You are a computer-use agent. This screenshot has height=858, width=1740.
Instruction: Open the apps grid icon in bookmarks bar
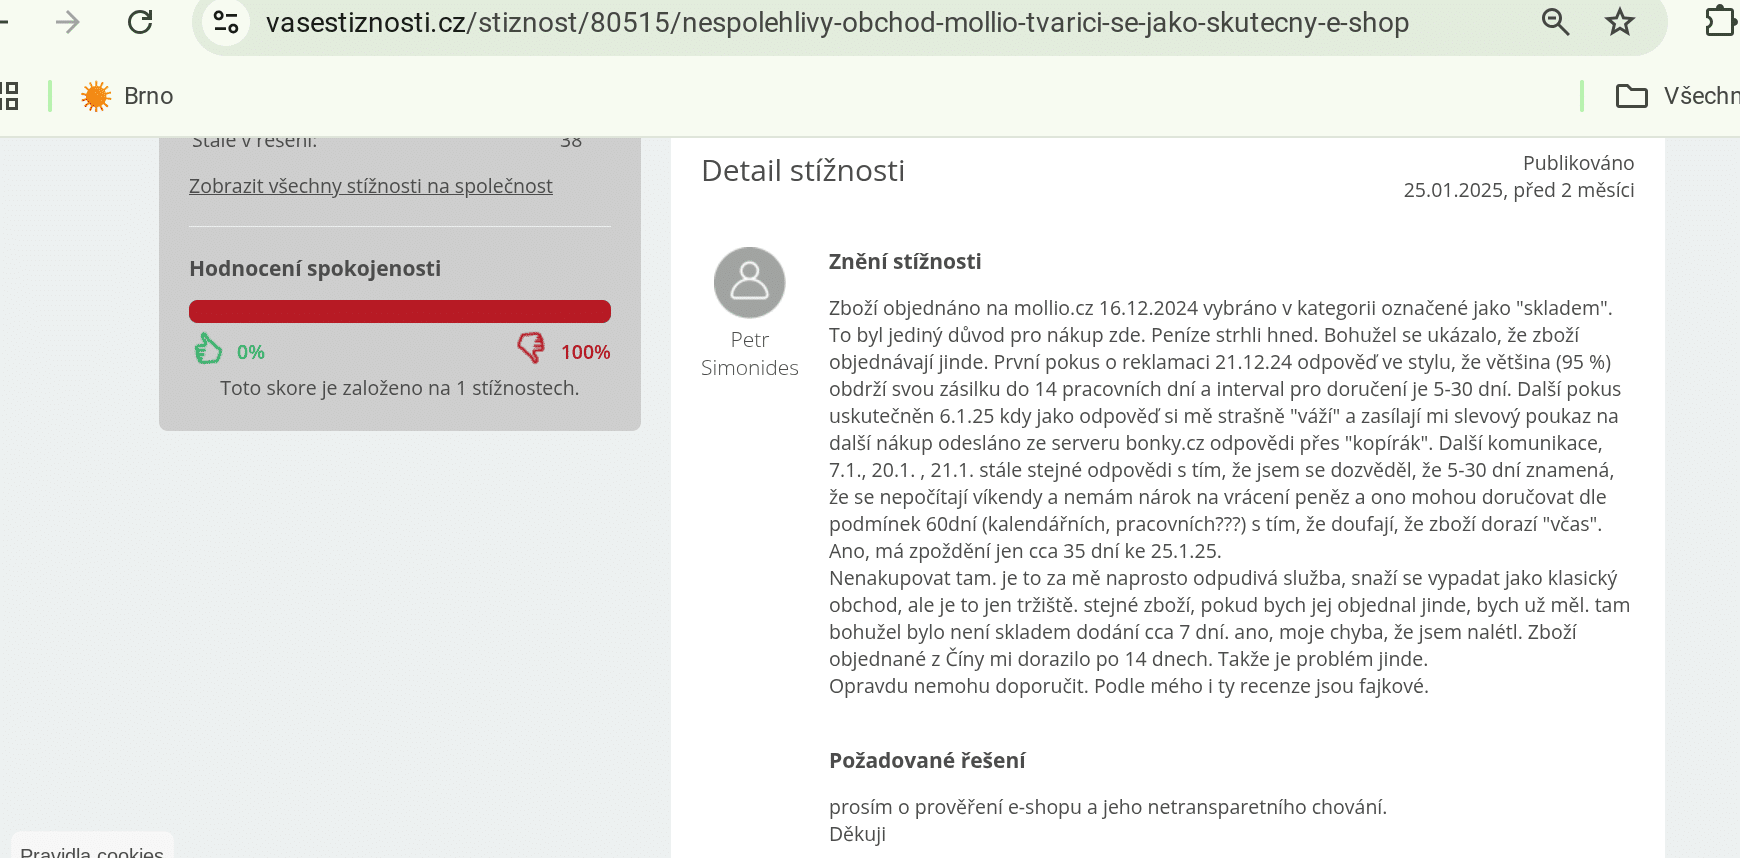(9, 96)
